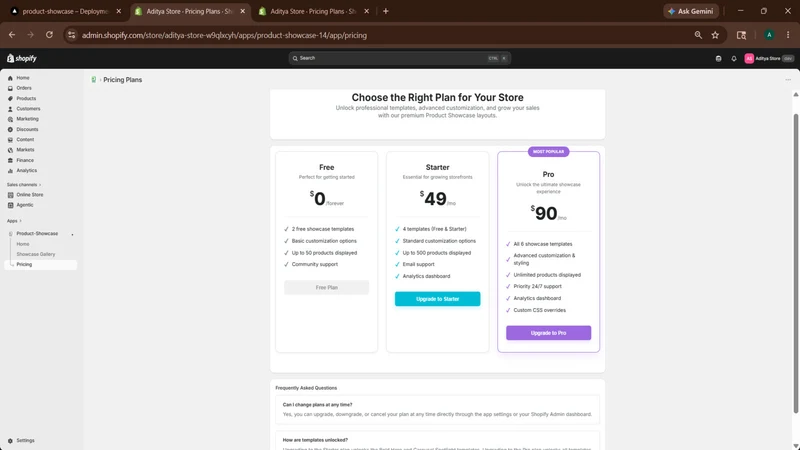
Task: Click the "Custom CSS overrides" feature text
Action: pos(539,310)
